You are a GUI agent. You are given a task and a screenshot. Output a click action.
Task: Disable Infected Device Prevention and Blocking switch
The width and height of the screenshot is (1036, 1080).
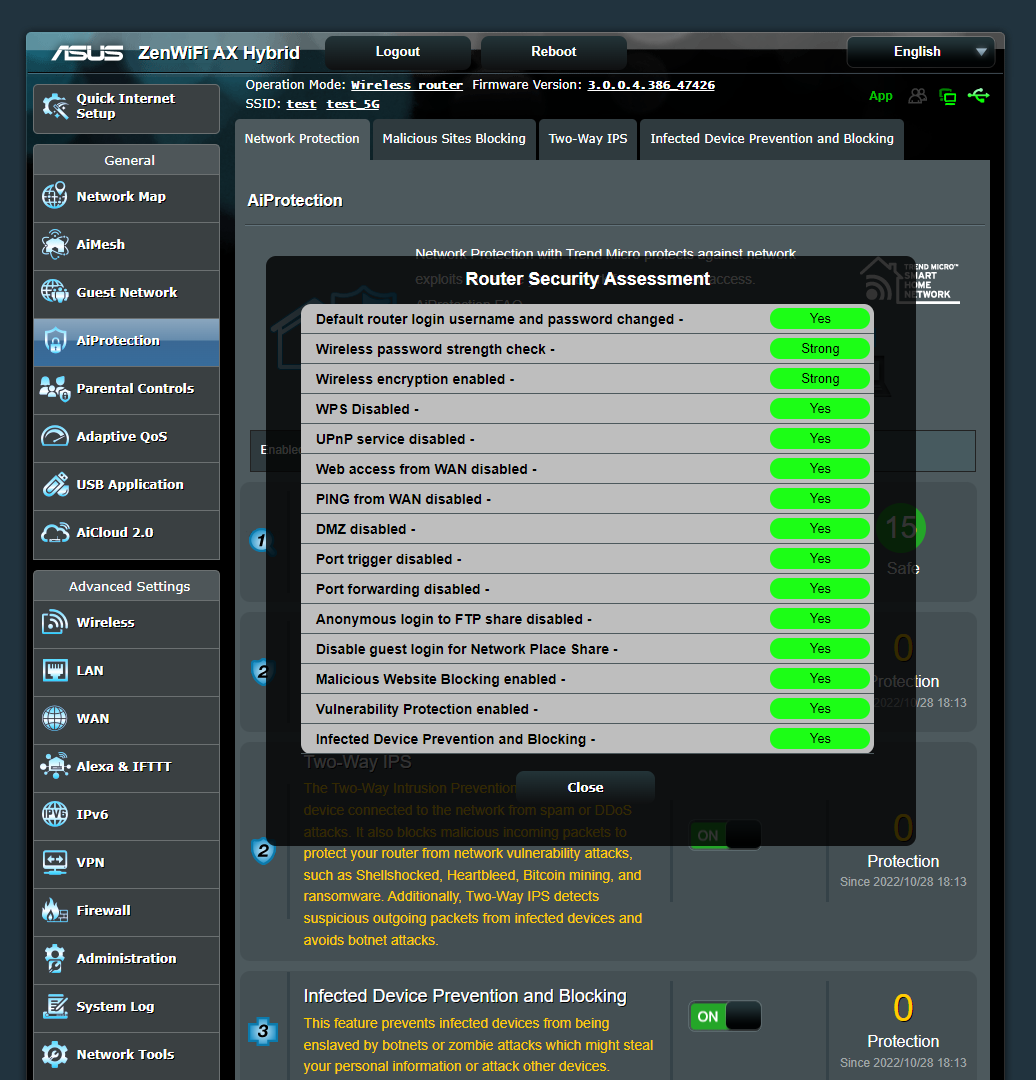point(724,1015)
